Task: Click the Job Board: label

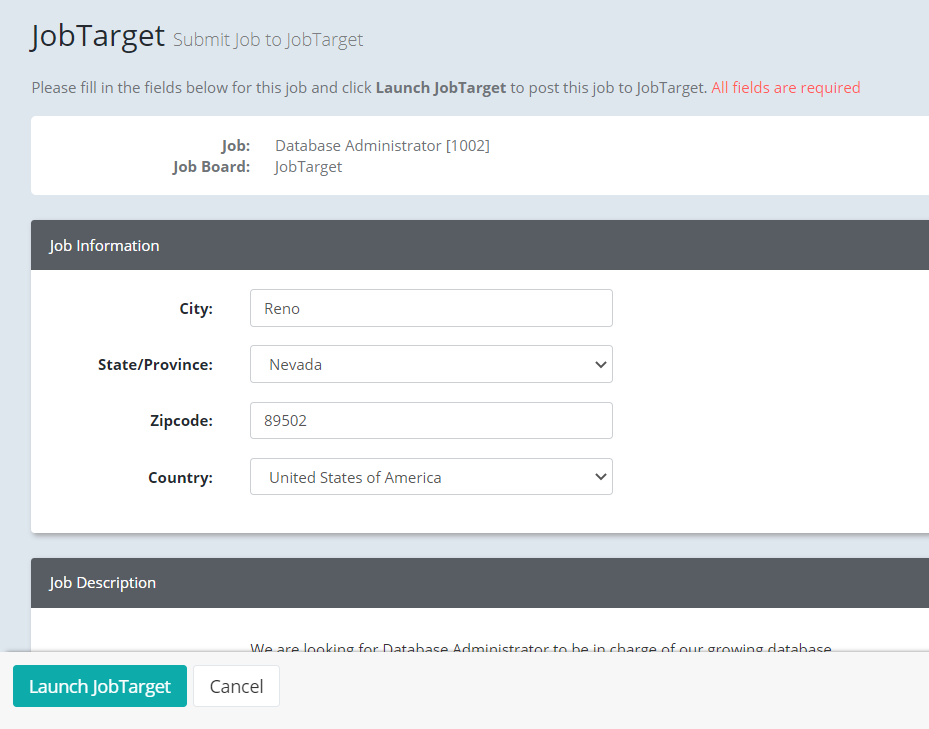Action: pos(211,166)
